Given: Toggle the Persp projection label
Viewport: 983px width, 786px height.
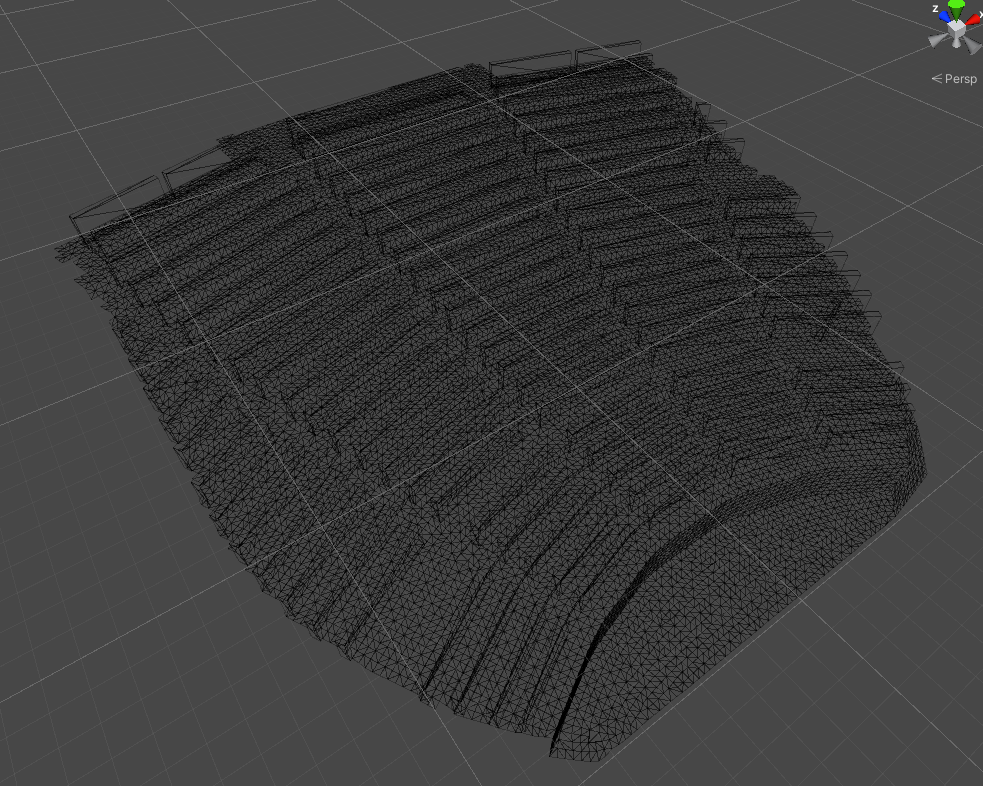Looking at the screenshot, I should (954, 79).
